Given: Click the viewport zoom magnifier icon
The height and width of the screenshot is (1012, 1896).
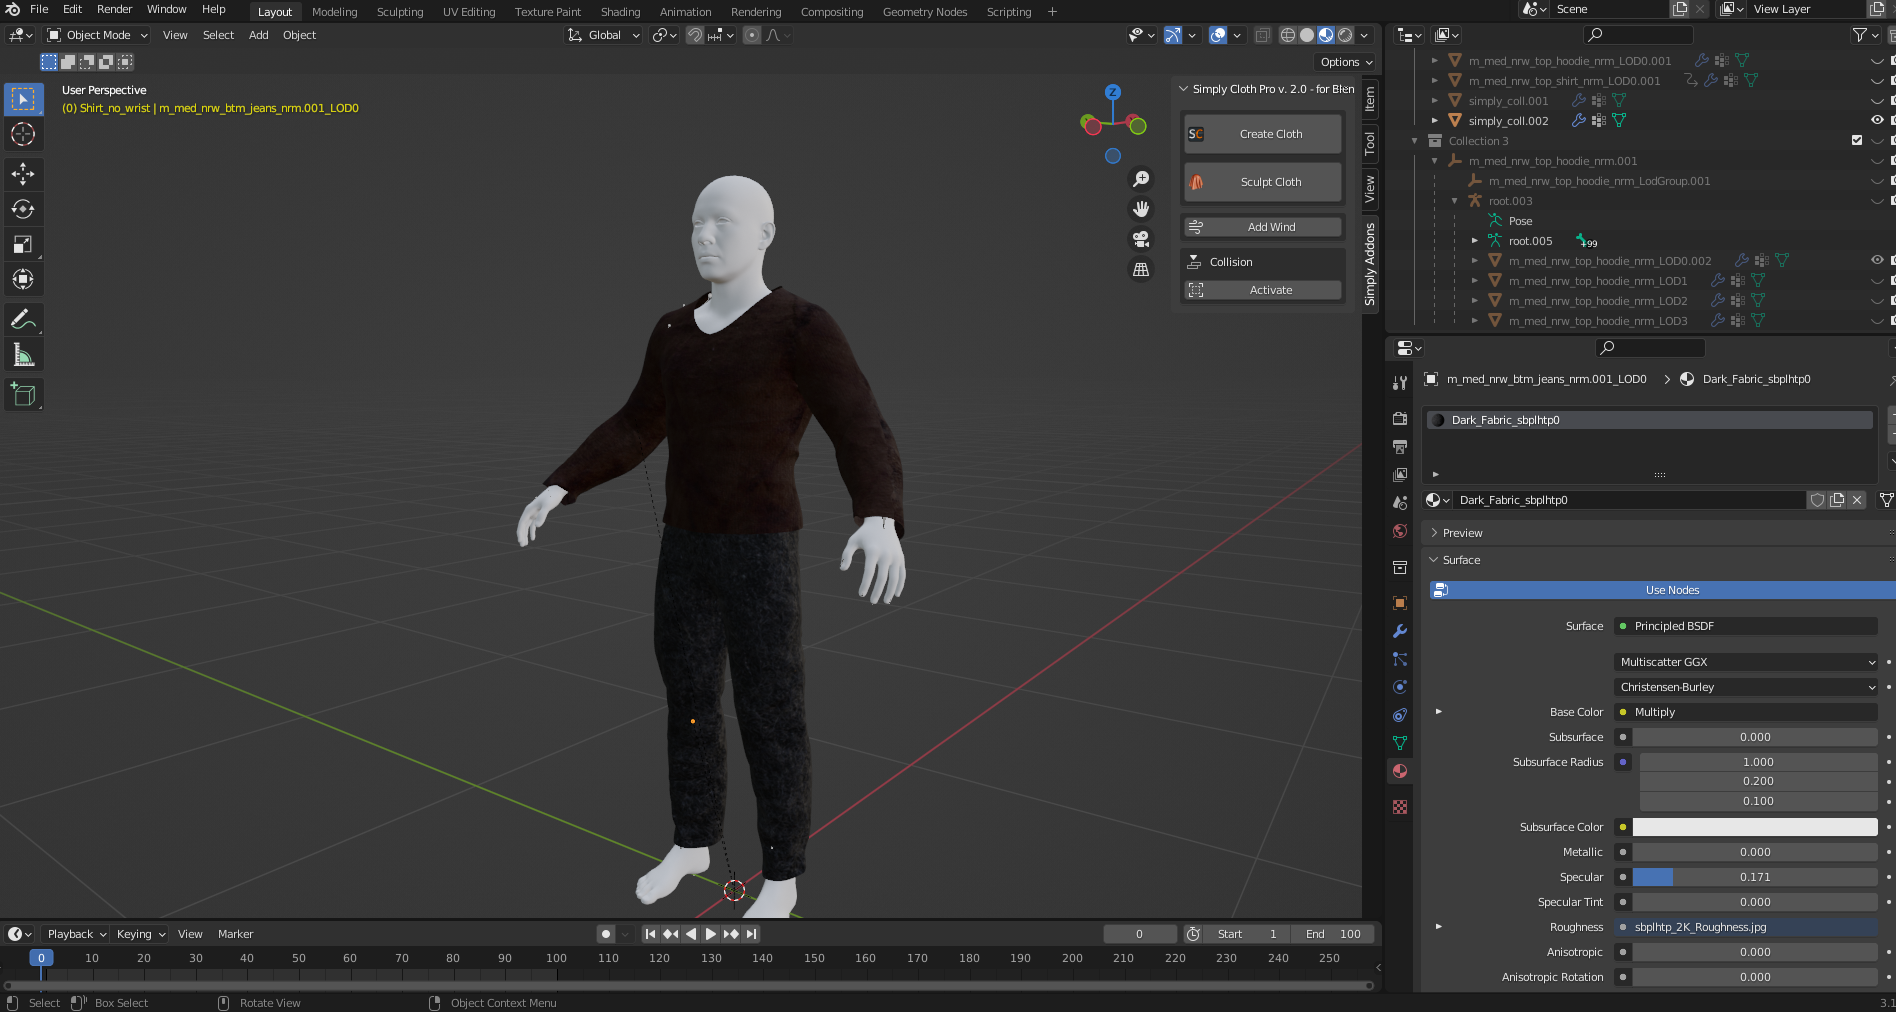Looking at the screenshot, I should coord(1141,179).
